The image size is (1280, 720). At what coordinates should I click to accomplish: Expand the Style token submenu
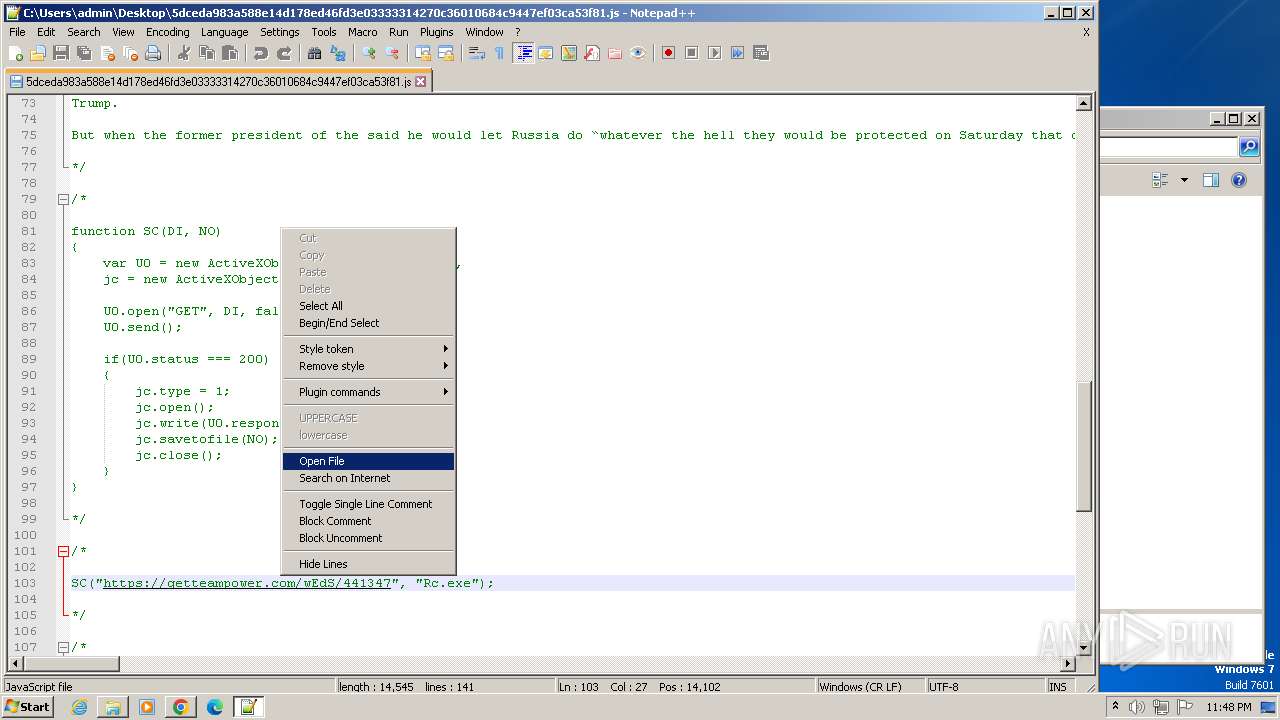pyautogui.click(x=369, y=349)
